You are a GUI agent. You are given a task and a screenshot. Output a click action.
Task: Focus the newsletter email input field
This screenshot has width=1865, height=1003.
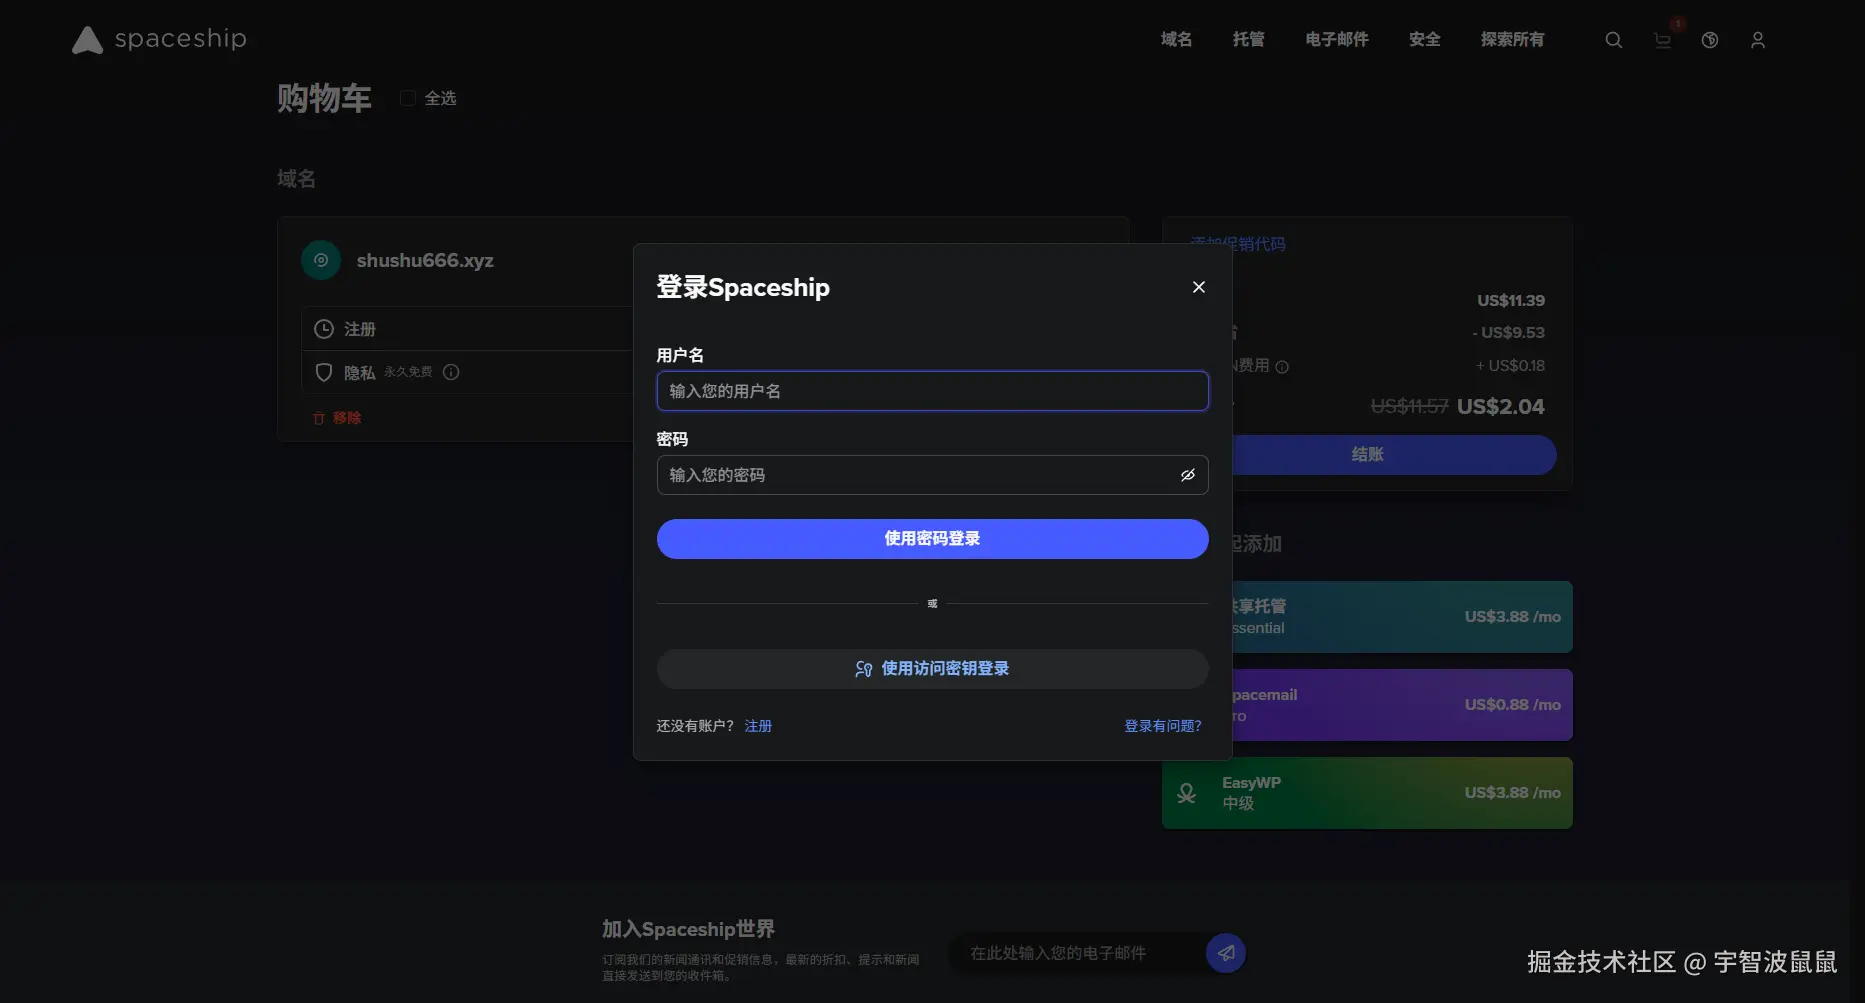pyautogui.click(x=1078, y=953)
